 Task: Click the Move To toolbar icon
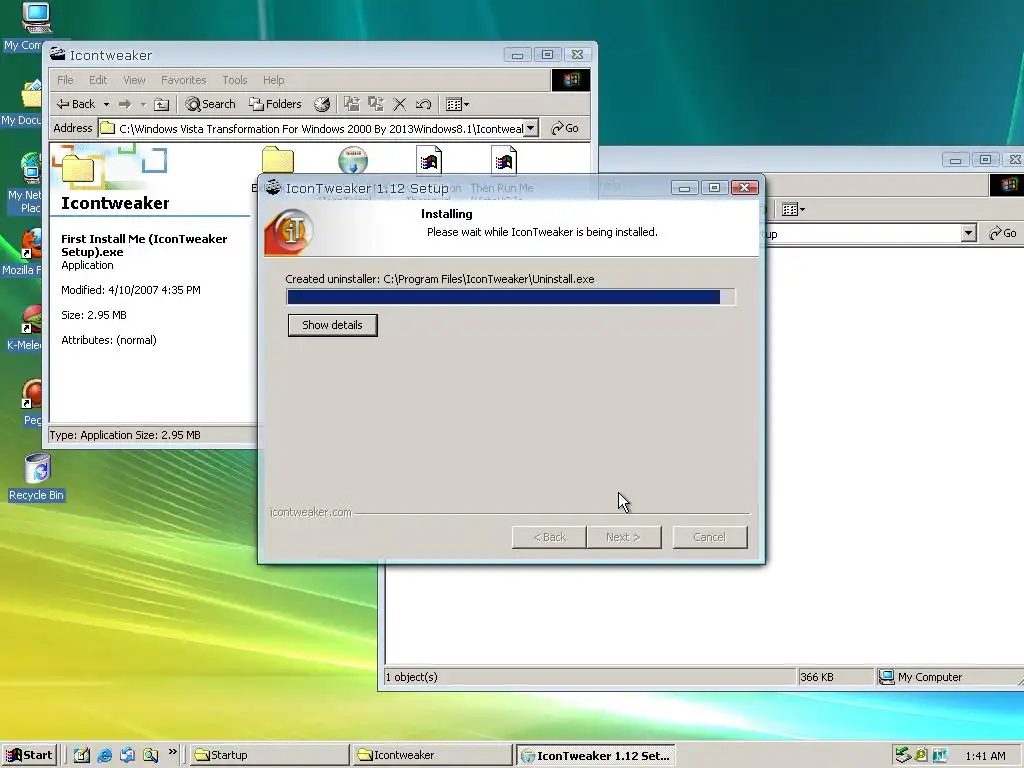pos(351,104)
